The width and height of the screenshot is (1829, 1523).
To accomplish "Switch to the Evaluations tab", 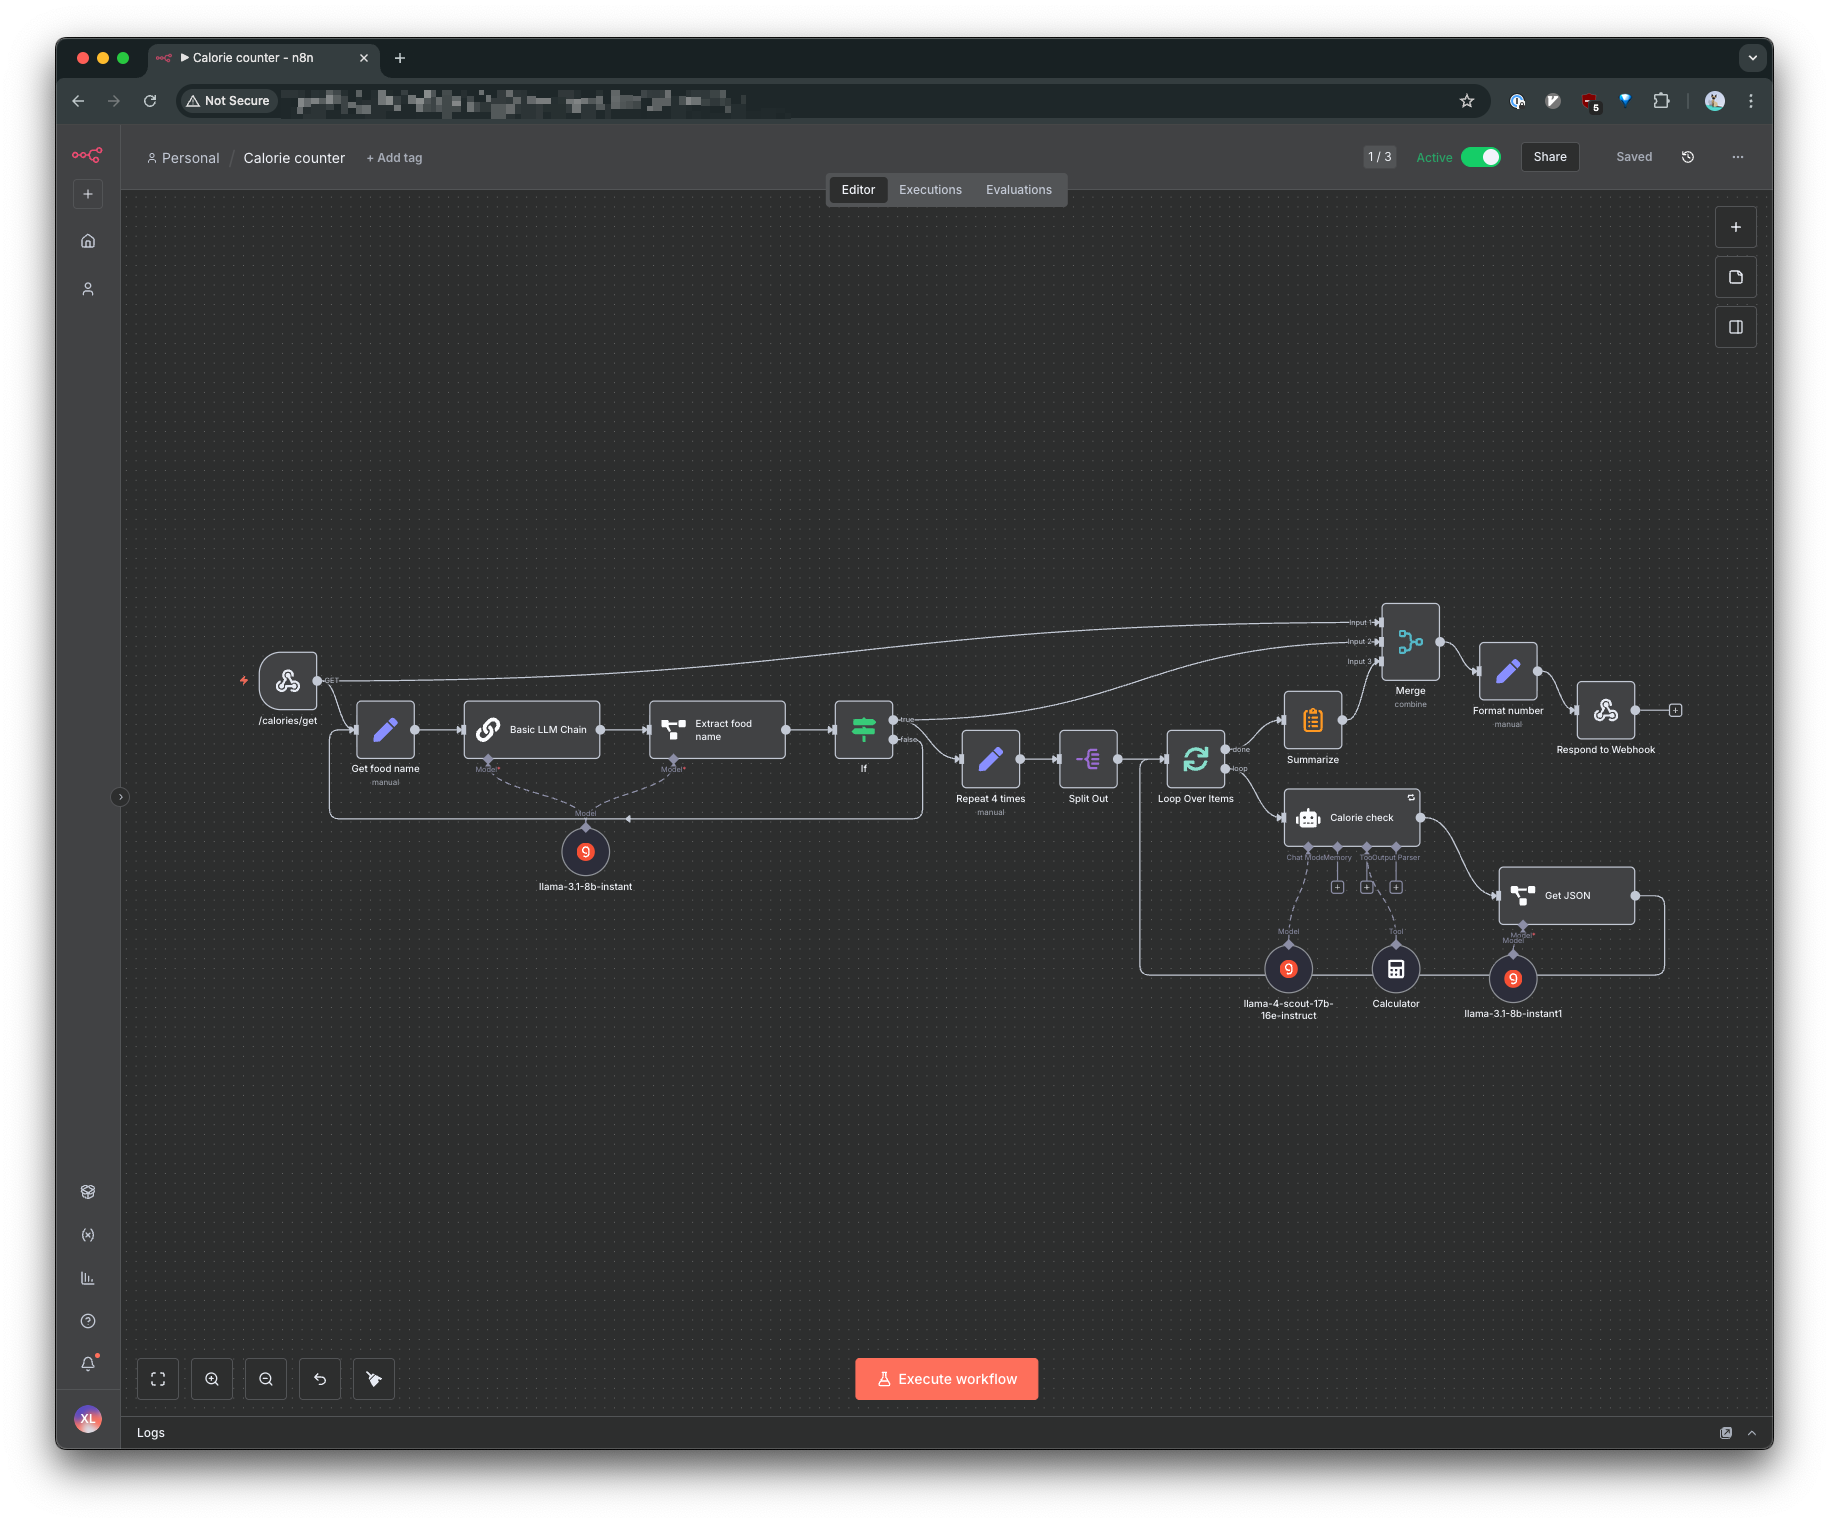I will [1018, 190].
